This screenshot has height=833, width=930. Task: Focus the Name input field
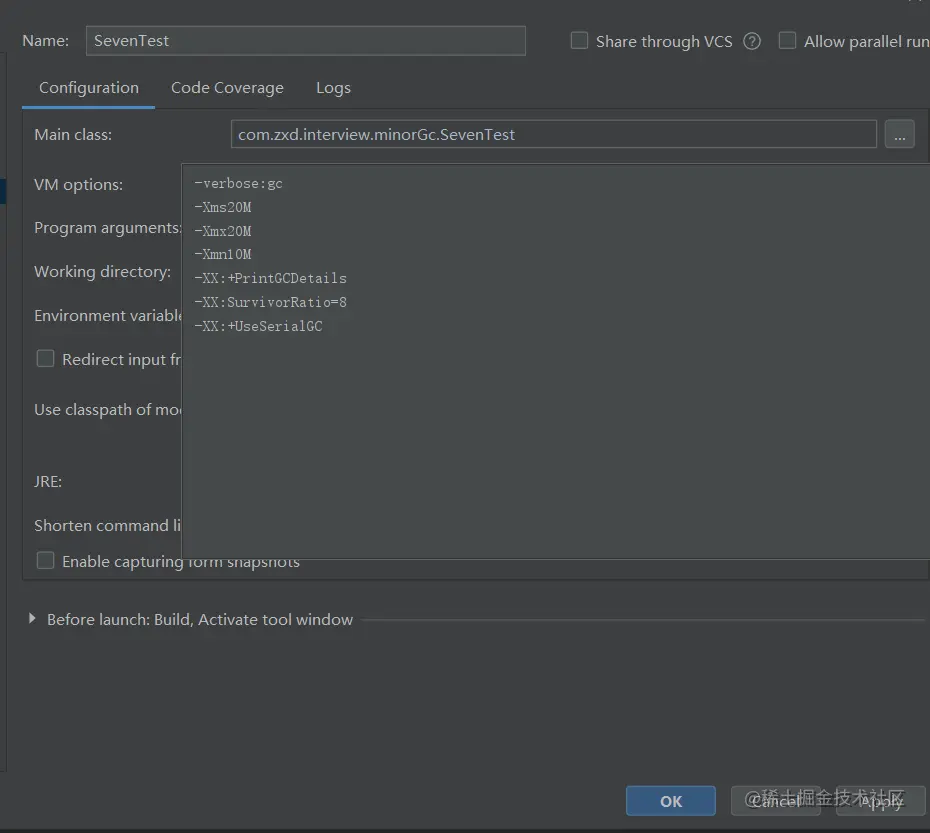(305, 40)
